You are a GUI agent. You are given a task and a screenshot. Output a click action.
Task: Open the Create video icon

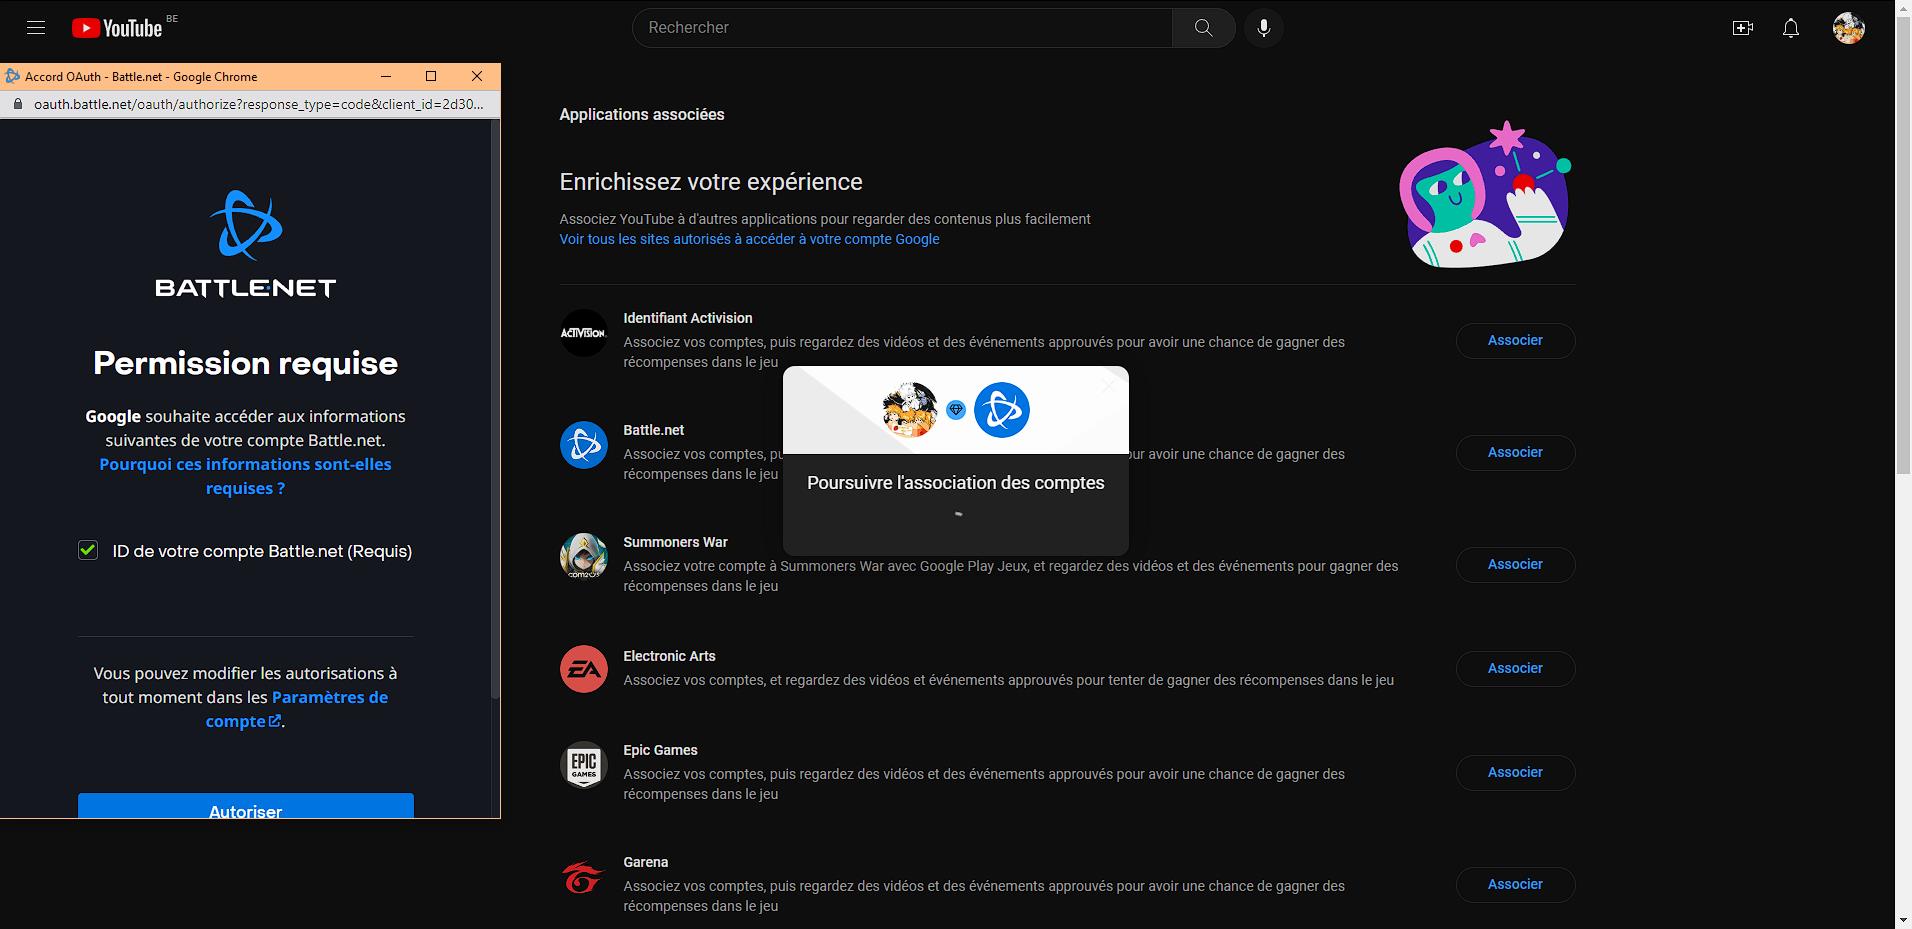tap(1743, 28)
